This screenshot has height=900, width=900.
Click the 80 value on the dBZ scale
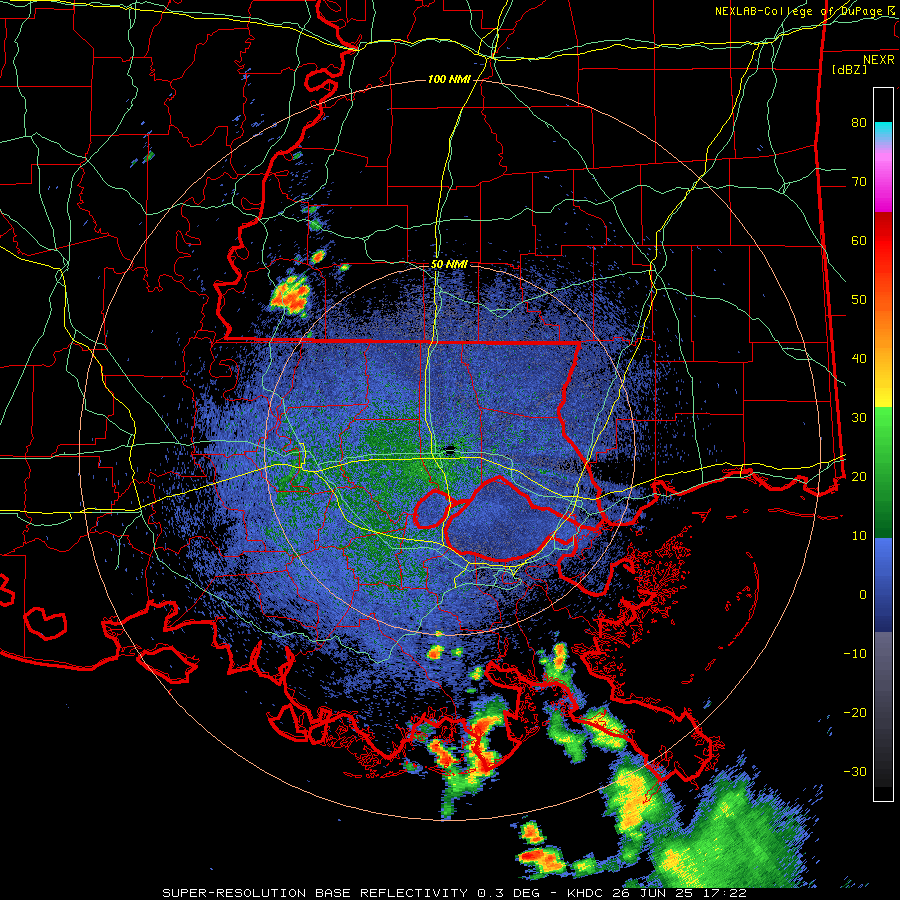[859, 123]
